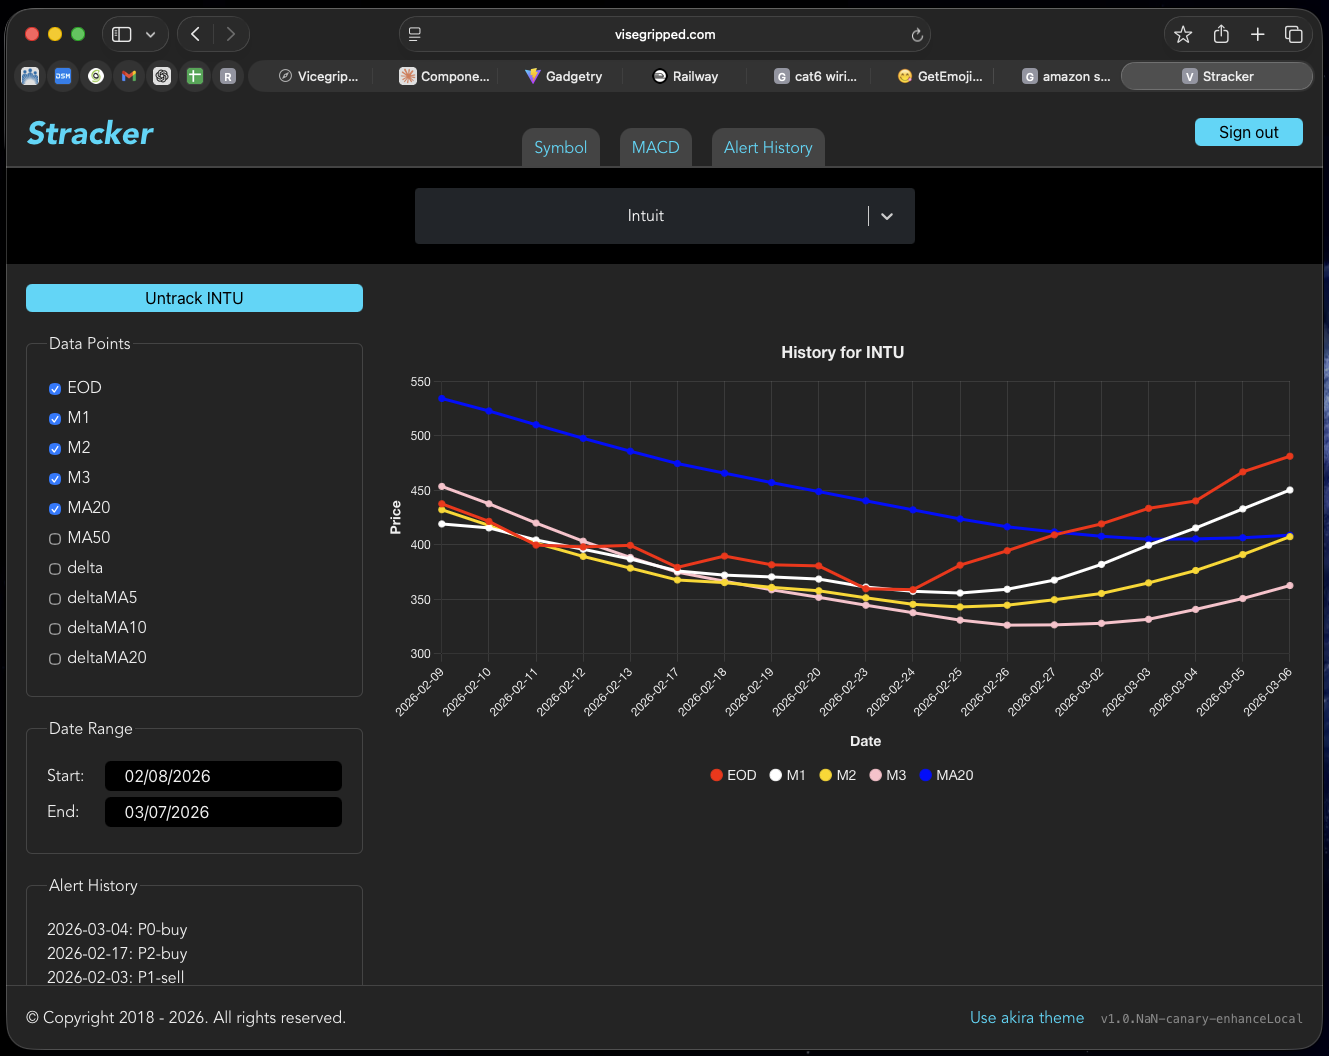Viewport: 1329px width, 1056px height.
Task: Click the last EOD point on 2026-03-06
Action: coord(1290,456)
